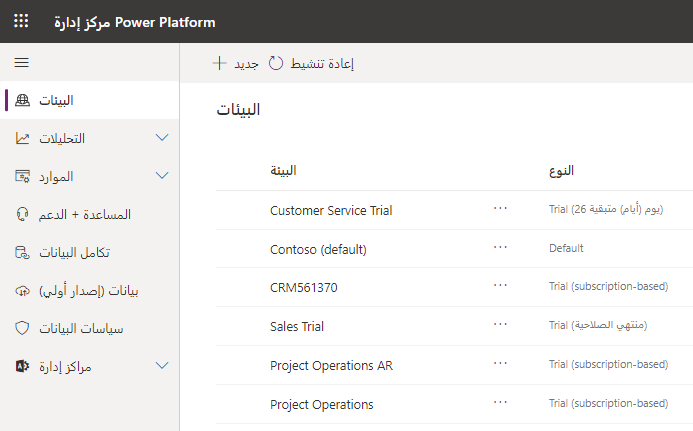Open more options for Sales Trial
The height and width of the screenshot is (431, 693).
500,324
